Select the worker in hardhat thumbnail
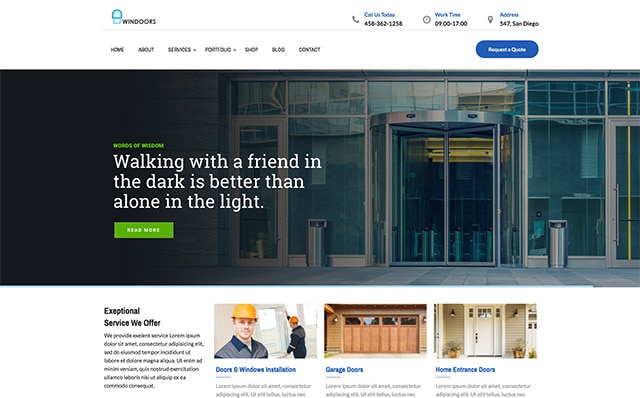The width and height of the screenshot is (640, 398). tap(265, 331)
